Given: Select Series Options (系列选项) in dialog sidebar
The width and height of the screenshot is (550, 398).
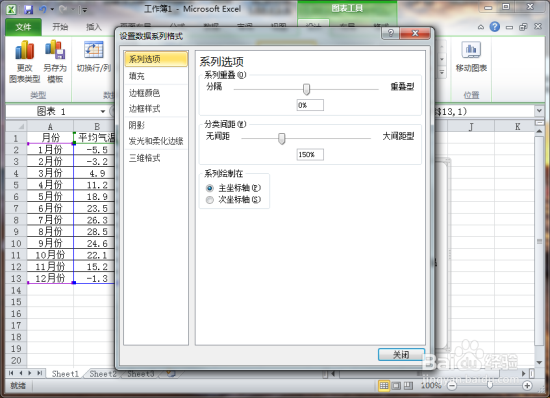Looking at the screenshot, I should coord(156,59).
